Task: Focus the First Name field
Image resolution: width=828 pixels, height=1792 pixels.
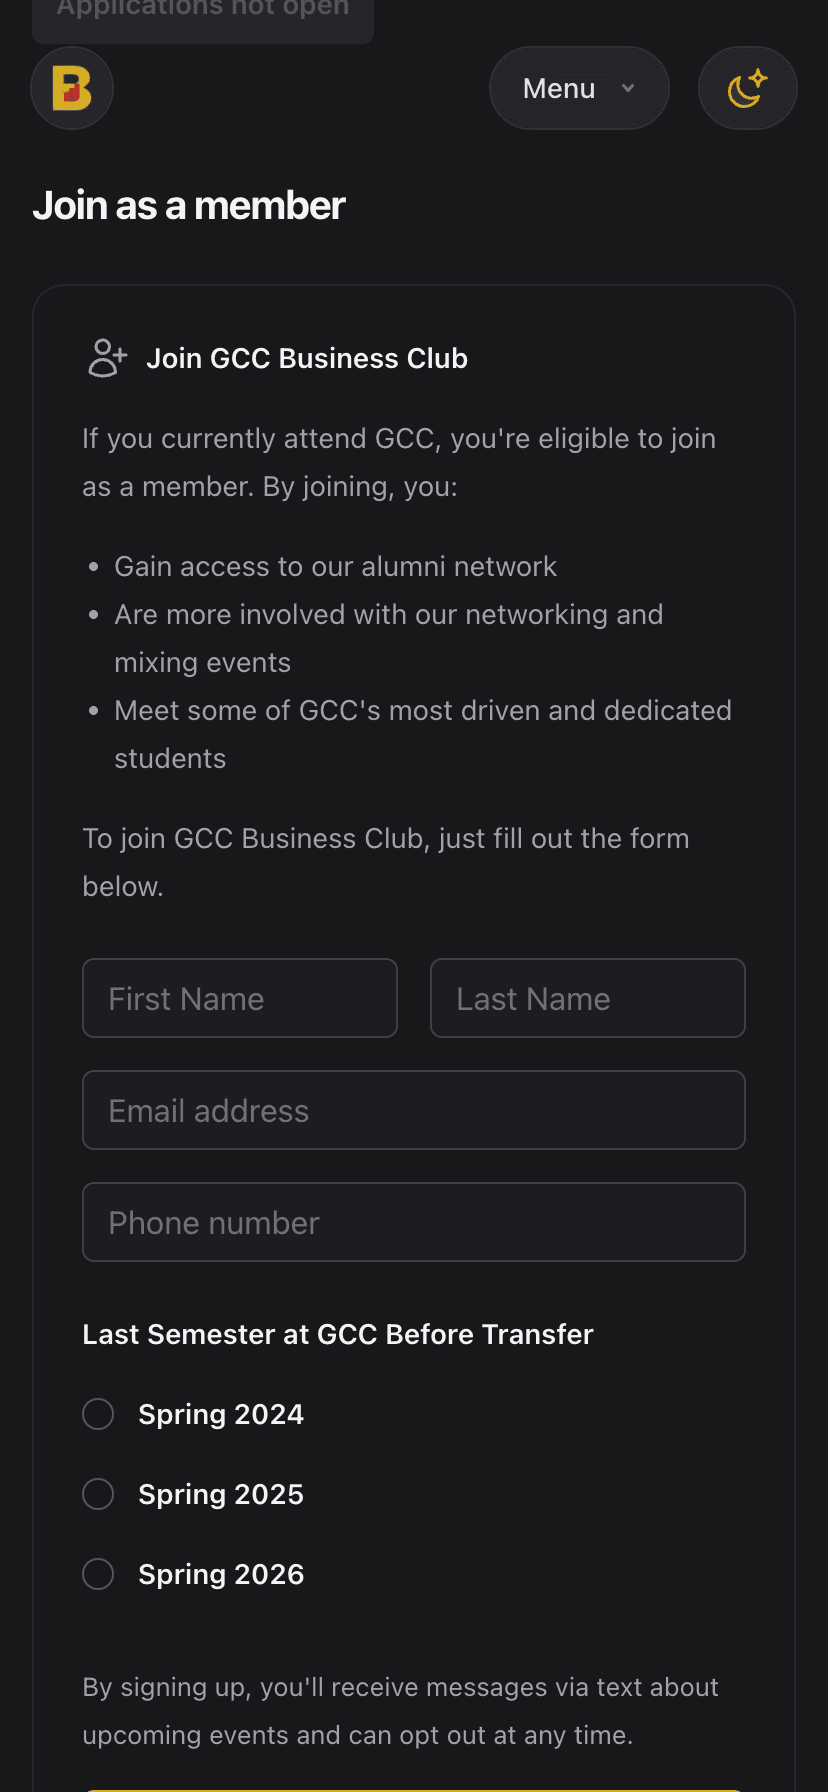Action: [240, 998]
